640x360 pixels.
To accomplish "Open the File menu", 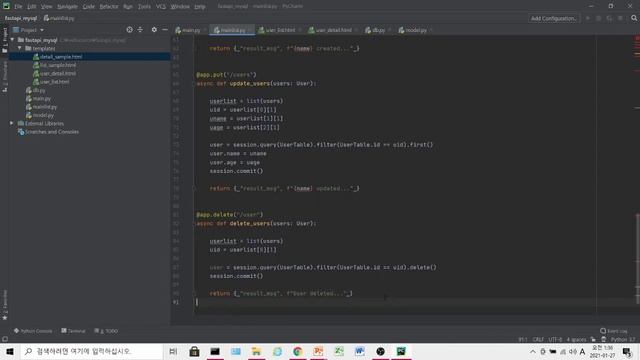I will click(18, 7).
